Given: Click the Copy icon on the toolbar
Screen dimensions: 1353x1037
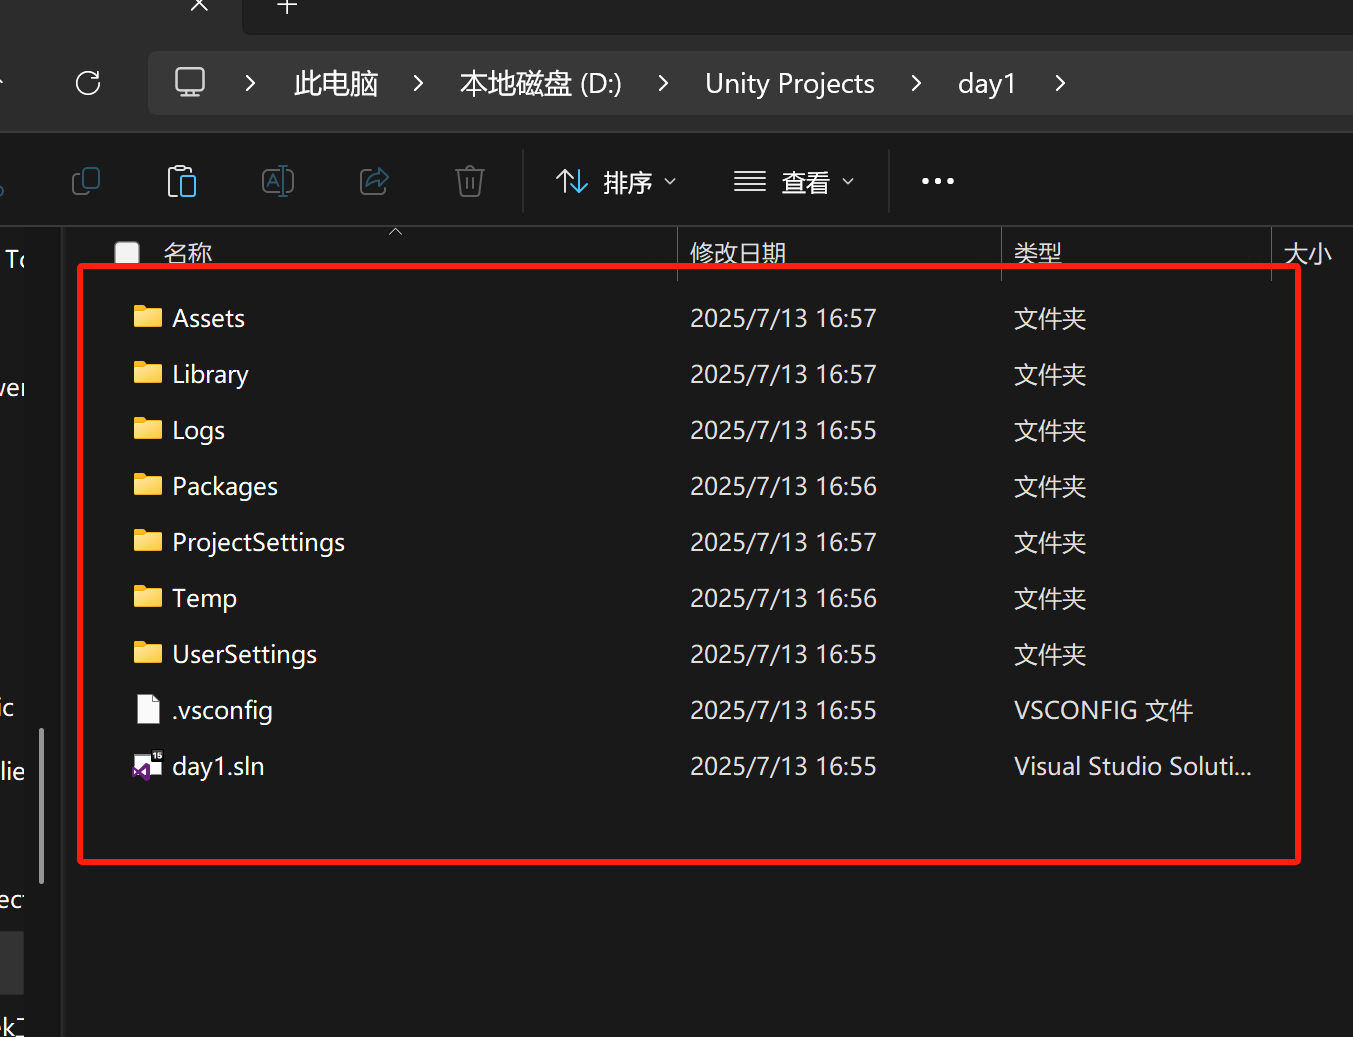Looking at the screenshot, I should coord(86,181).
